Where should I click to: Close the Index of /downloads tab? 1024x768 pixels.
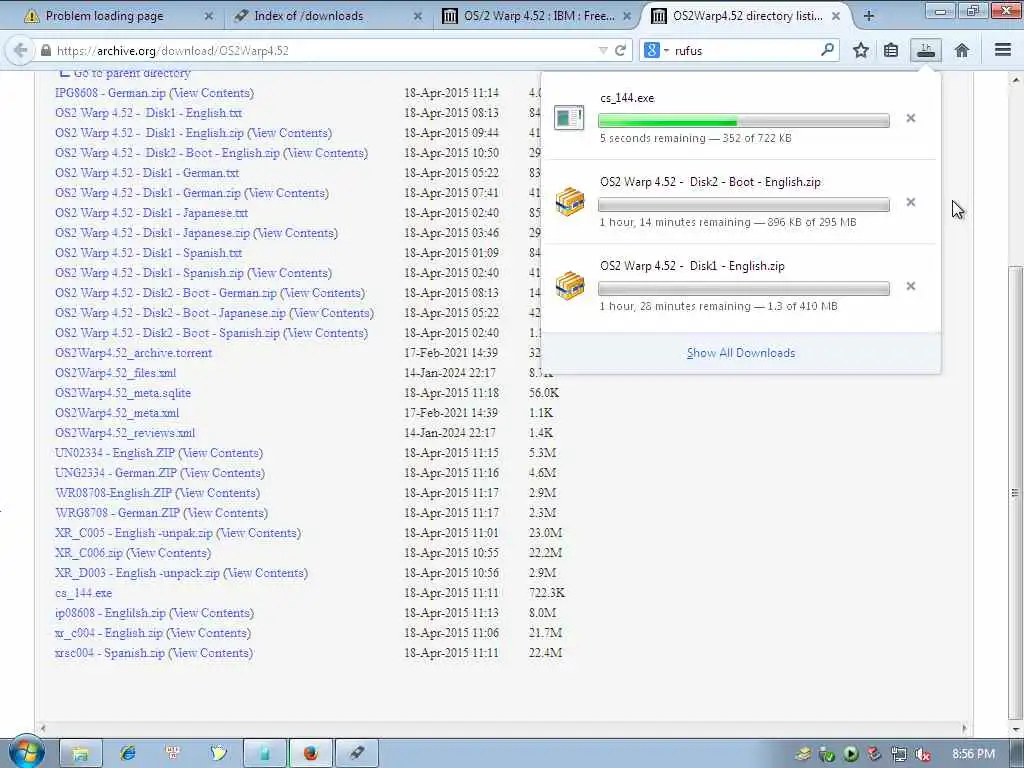point(417,16)
